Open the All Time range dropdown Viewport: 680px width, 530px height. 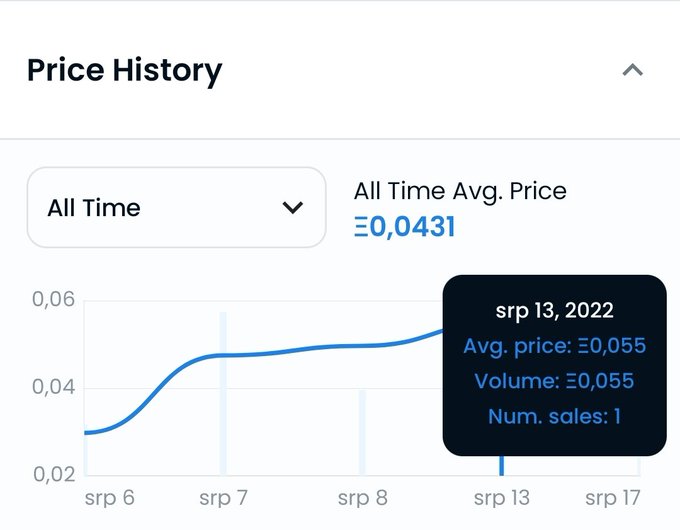click(x=176, y=208)
